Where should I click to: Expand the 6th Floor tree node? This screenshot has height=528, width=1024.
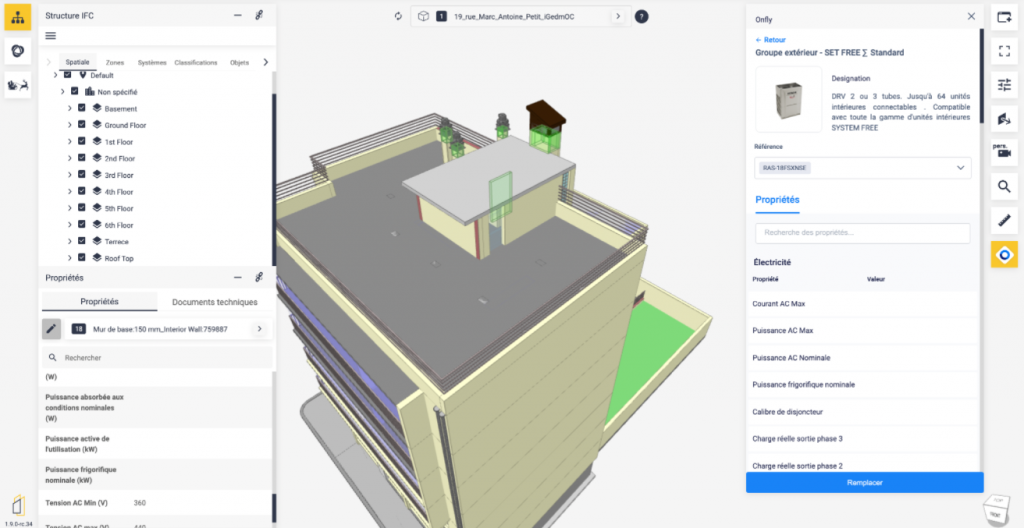tap(69, 225)
